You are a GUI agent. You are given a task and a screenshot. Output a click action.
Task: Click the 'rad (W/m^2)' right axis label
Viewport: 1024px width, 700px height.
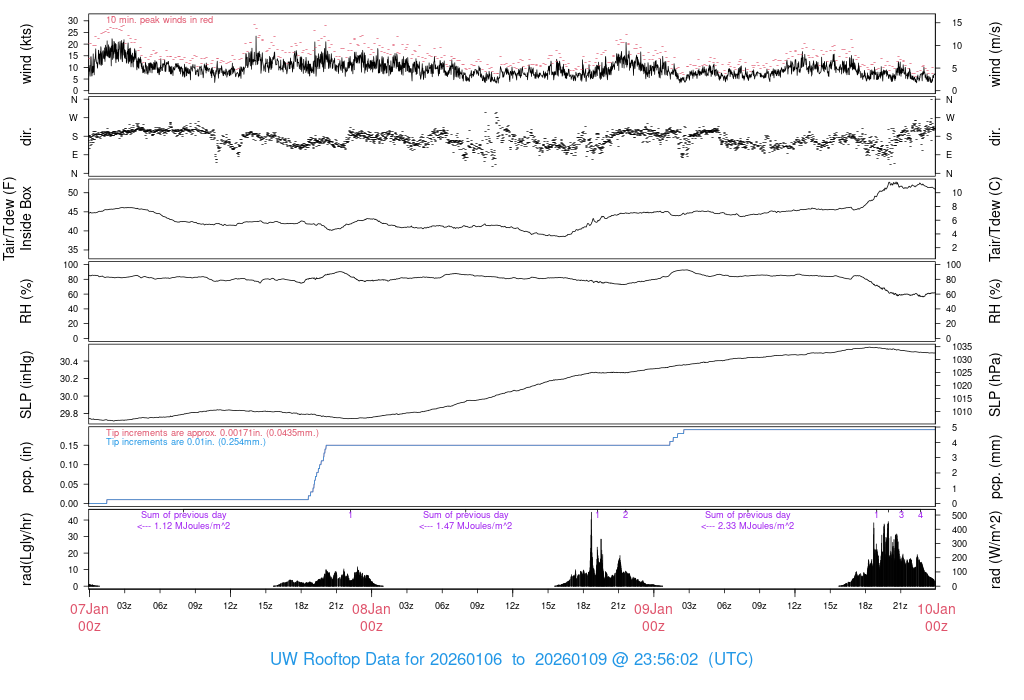point(995,549)
